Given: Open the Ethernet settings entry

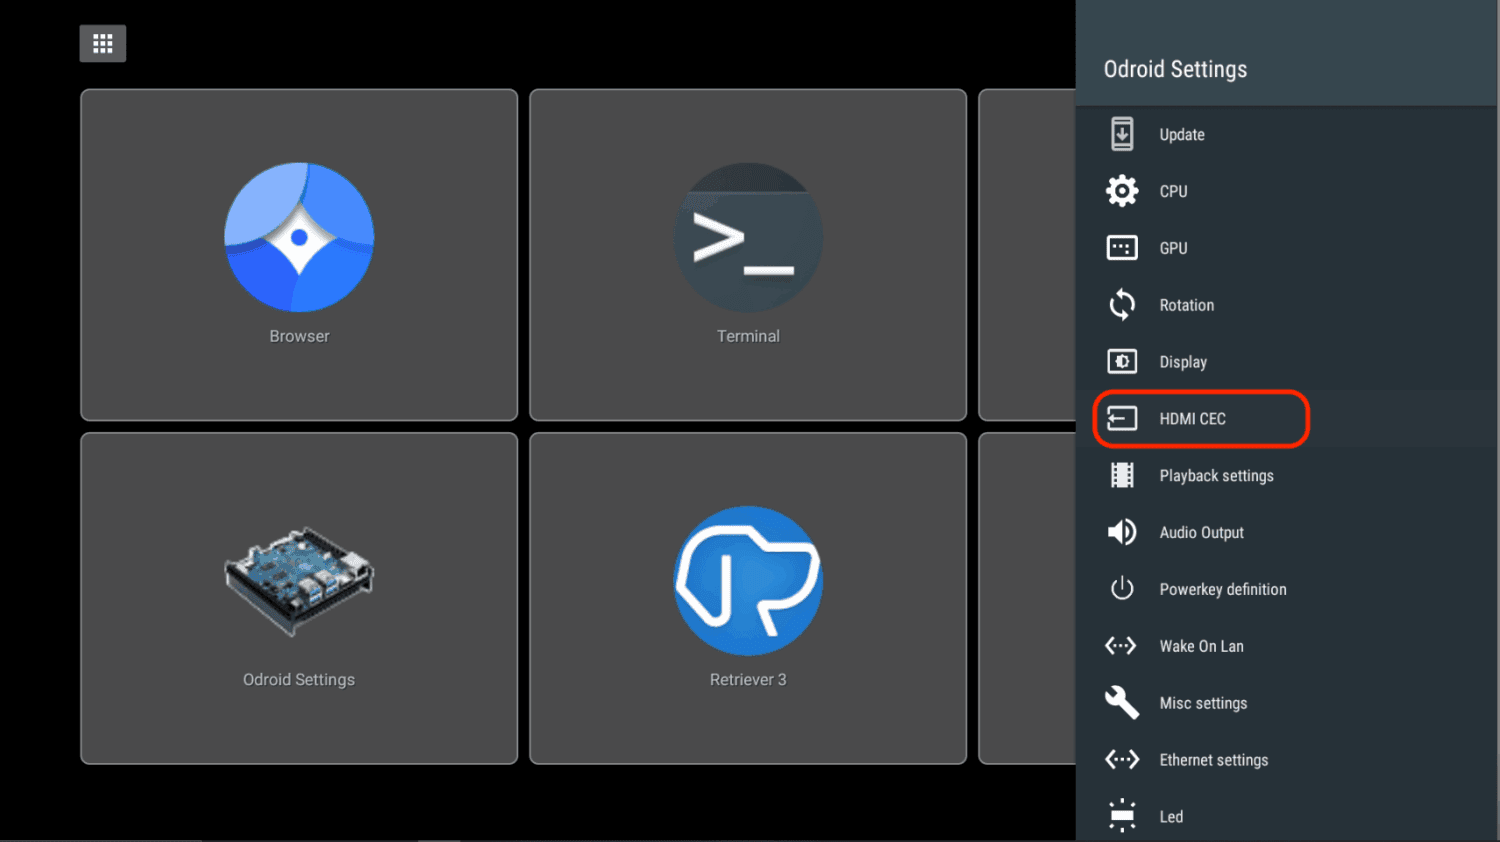Looking at the screenshot, I should click(x=1288, y=760).
